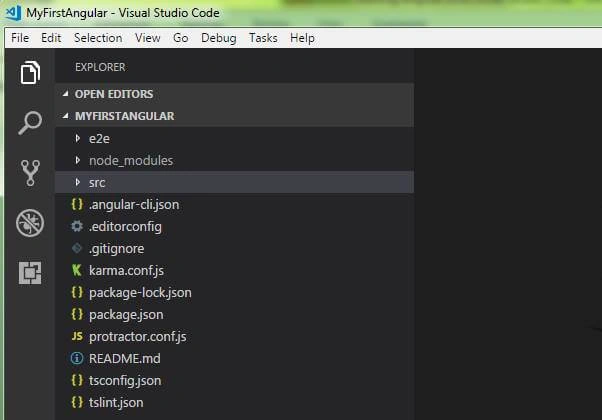The height and width of the screenshot is (420, 602).
Task: Expand the e2e folder arrow
Action: (78, 138)
